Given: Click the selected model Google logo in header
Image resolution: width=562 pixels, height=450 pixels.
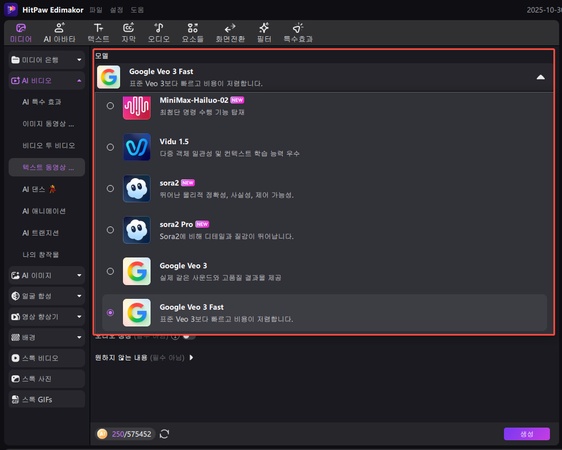Looking at the screenshot, I should coord(109,77).
